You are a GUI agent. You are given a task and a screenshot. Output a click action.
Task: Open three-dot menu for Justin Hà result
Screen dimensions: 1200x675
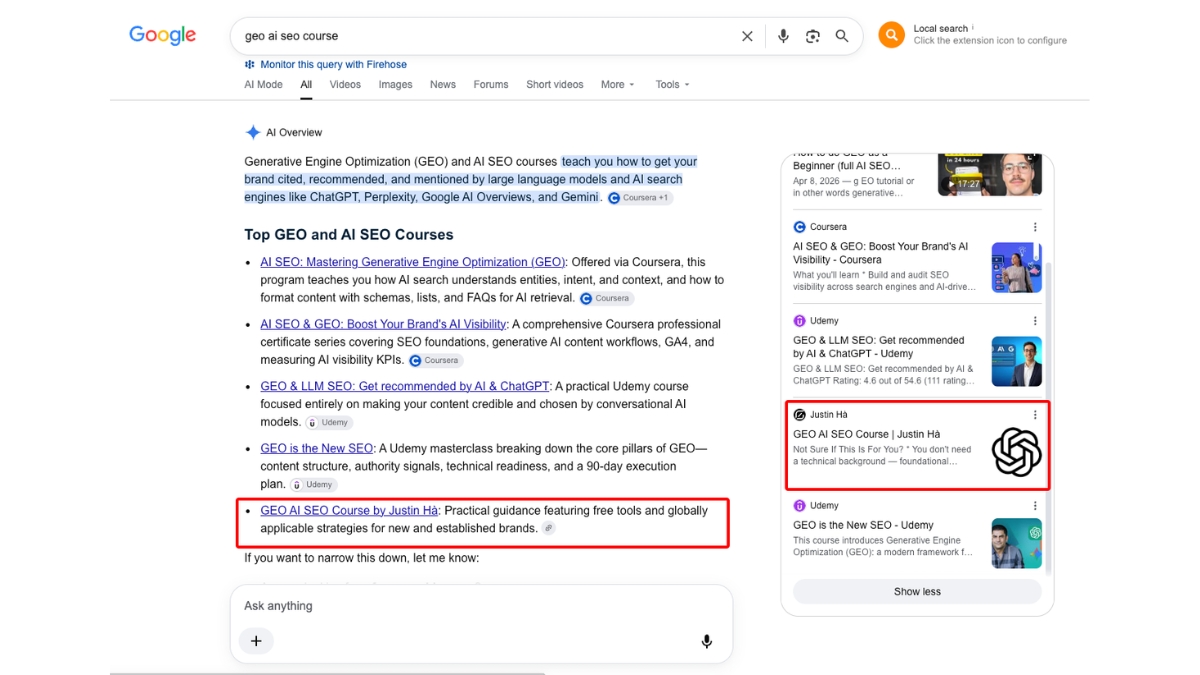1035,415
